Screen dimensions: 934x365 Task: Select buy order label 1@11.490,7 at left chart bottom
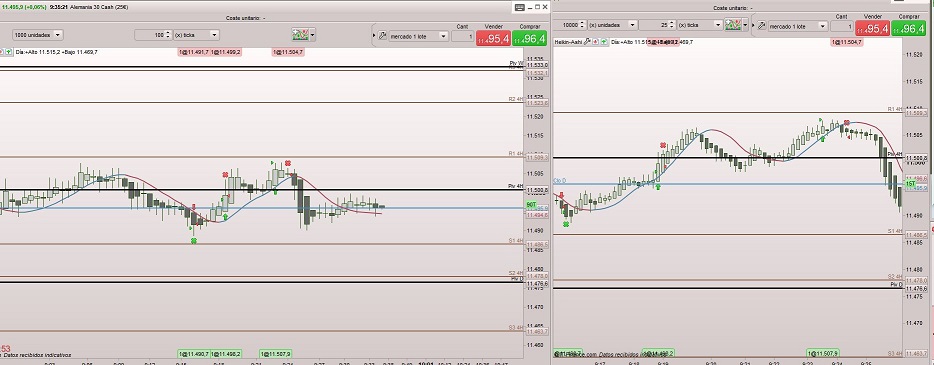pos(194,354)
